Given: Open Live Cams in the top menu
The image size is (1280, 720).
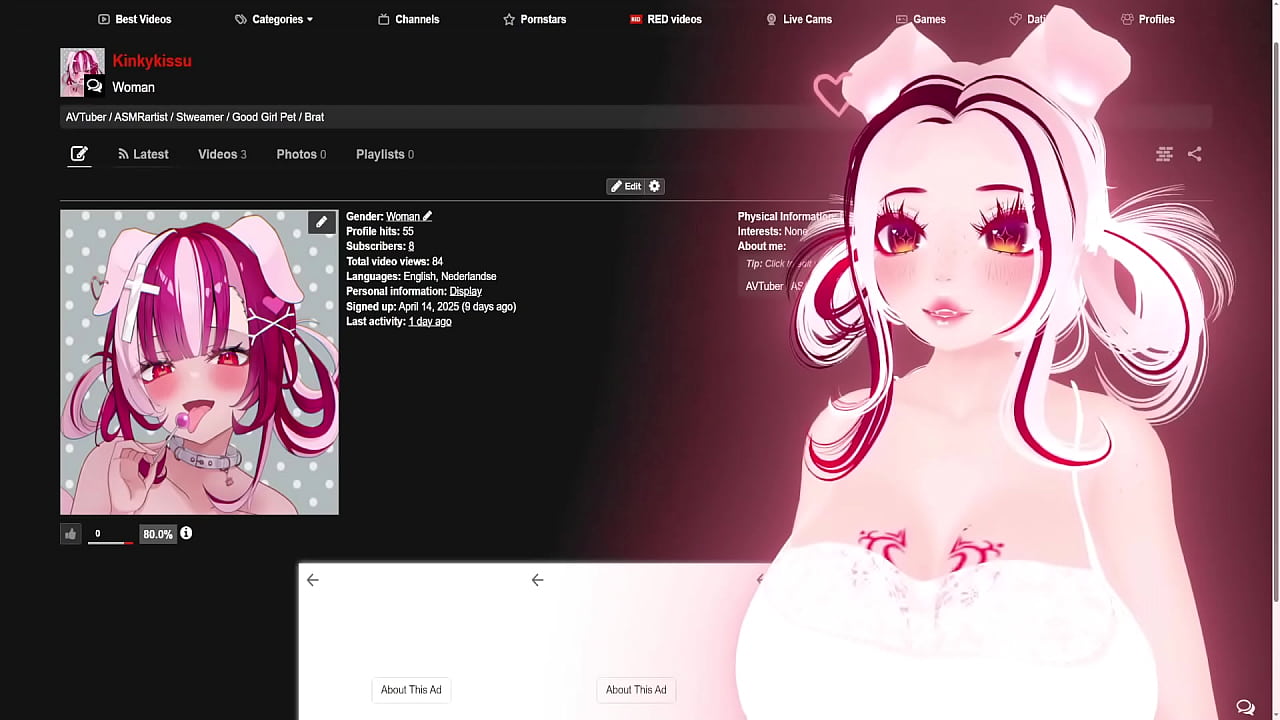Looking at the screenshot, I should (798, 19).
